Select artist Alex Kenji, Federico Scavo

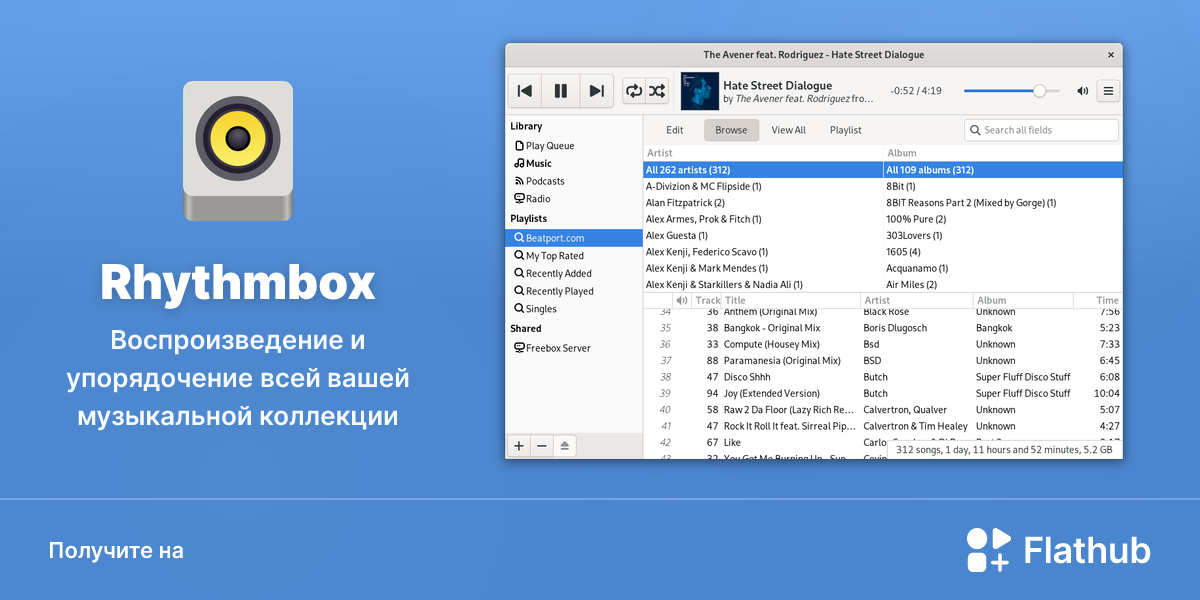tap(763, 252)
